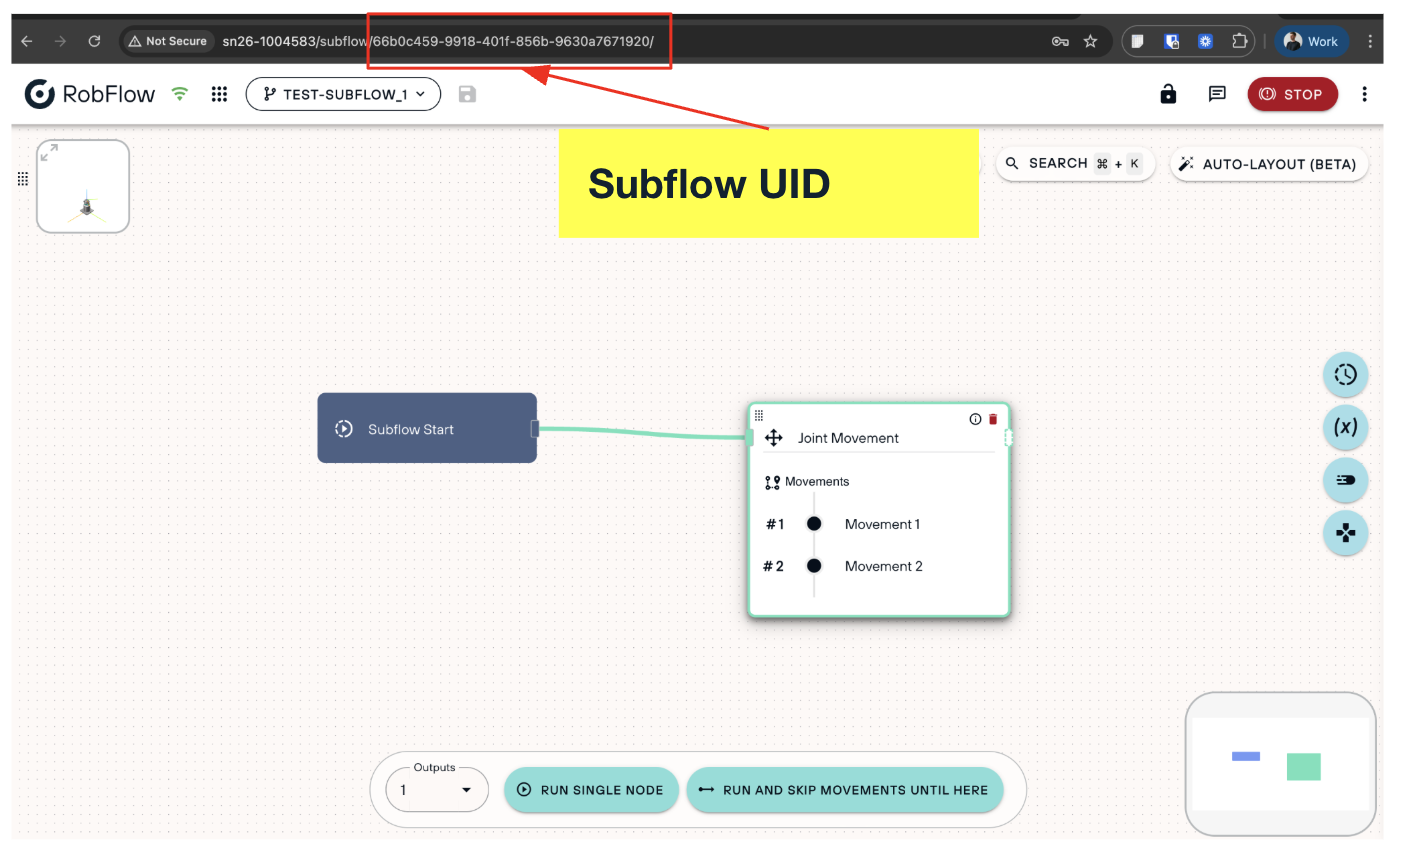Open the TEST-SUBFLOW_1 branch dropdown
Viewport: 1418px width, 850px height.
coord(343,94)
